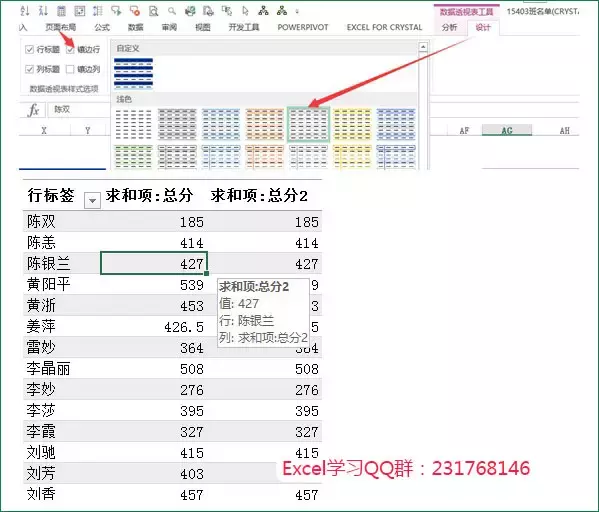This screenshot has width=599, height=512.
Task: Click the small magnifier zoom icon
Action: point(172,11)
